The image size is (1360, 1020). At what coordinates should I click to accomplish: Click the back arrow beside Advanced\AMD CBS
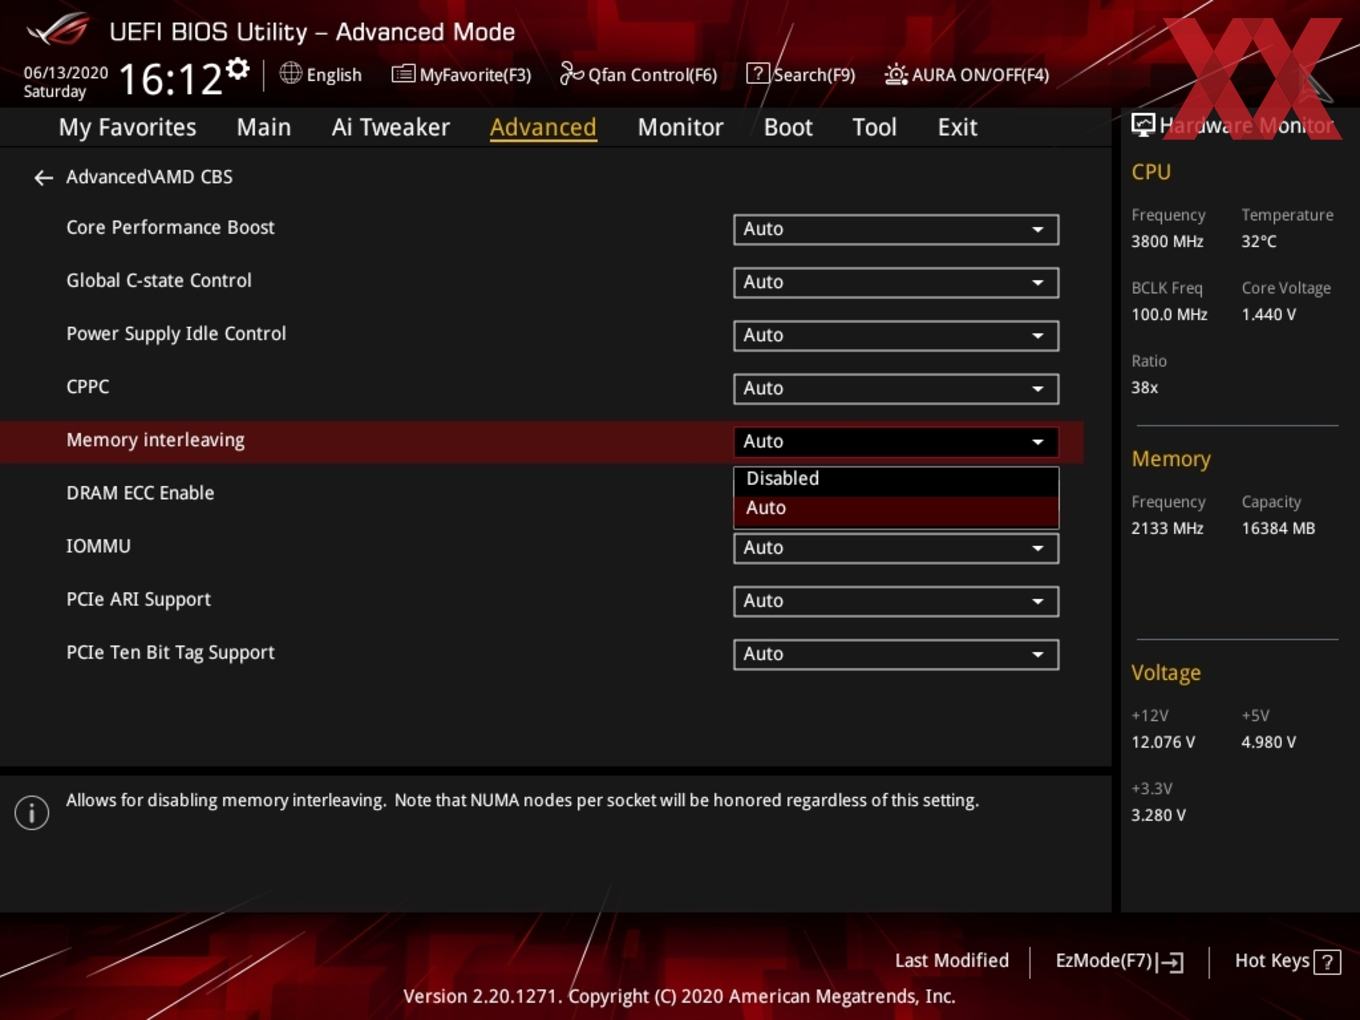(43, 178)
